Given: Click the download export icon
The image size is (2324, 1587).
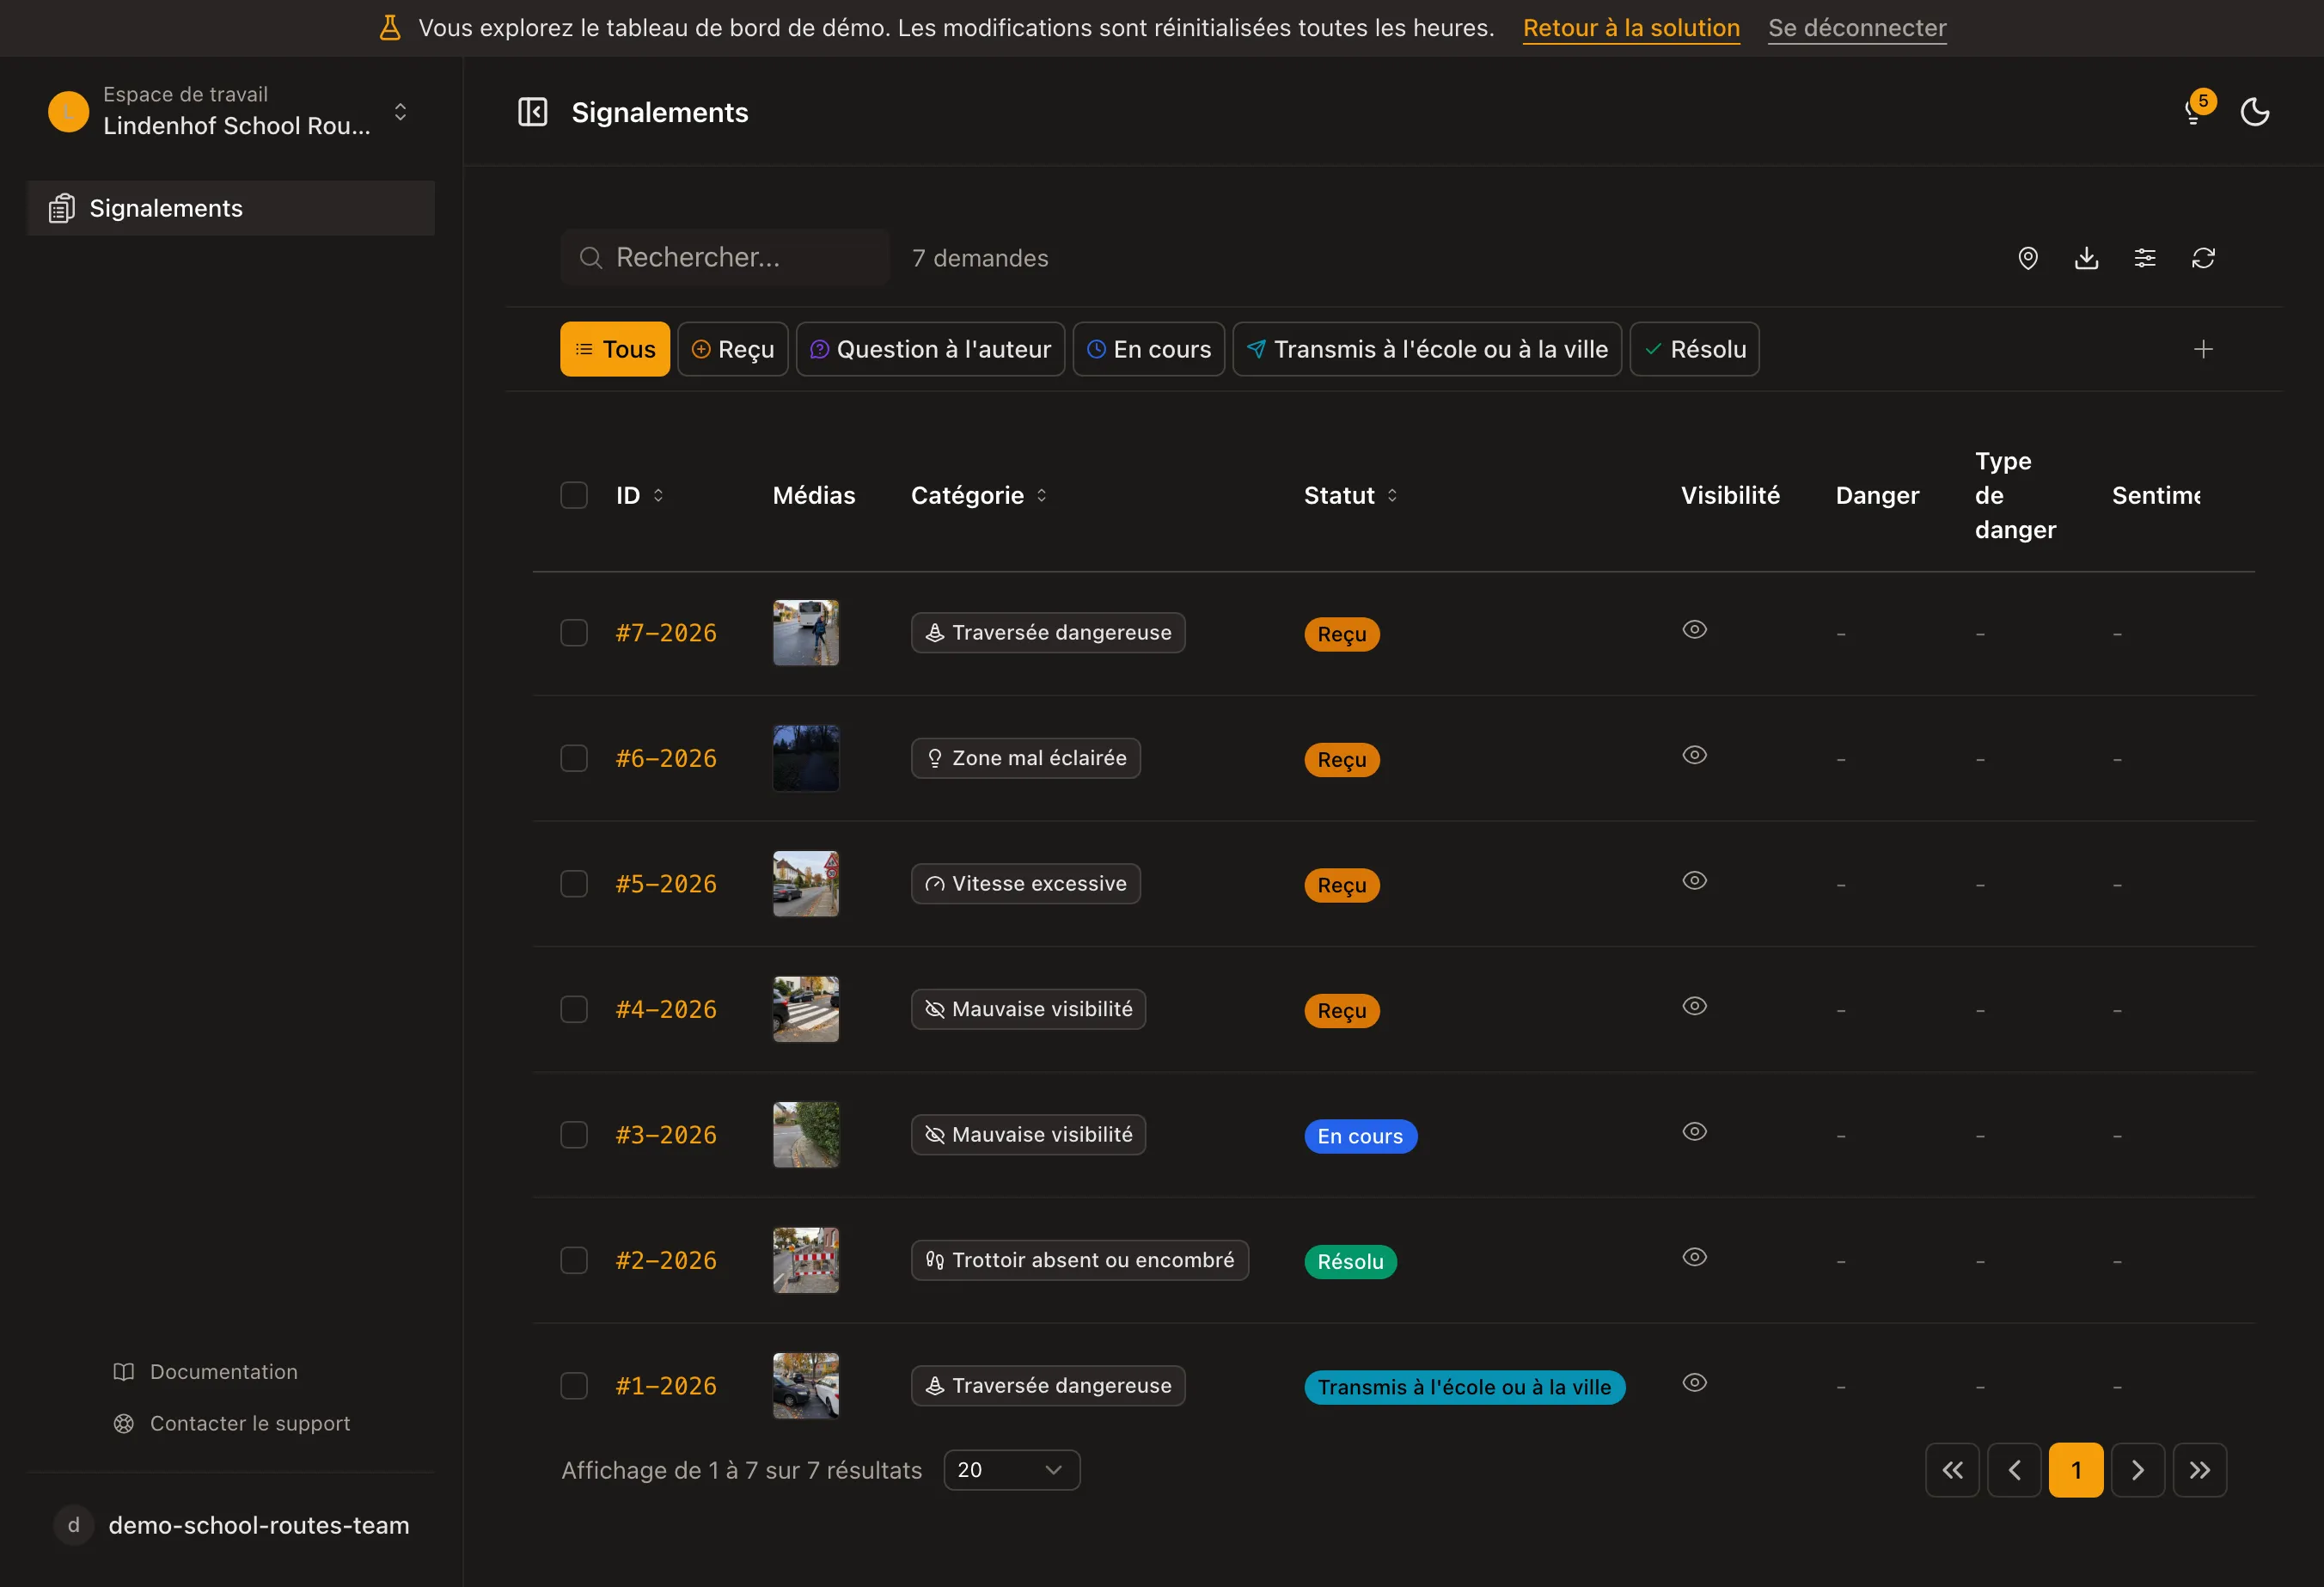Looking at the screenshot, I should (x=2086, y=258).
